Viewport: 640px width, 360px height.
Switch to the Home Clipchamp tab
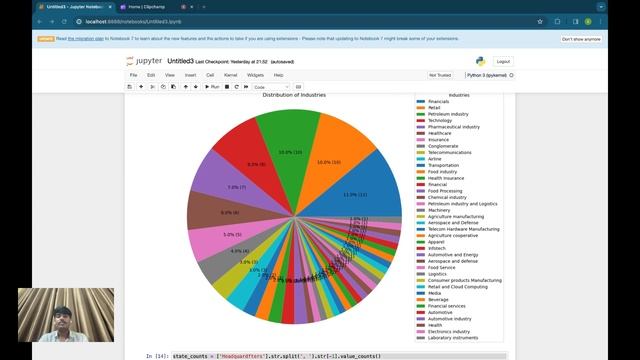point(147,7)
